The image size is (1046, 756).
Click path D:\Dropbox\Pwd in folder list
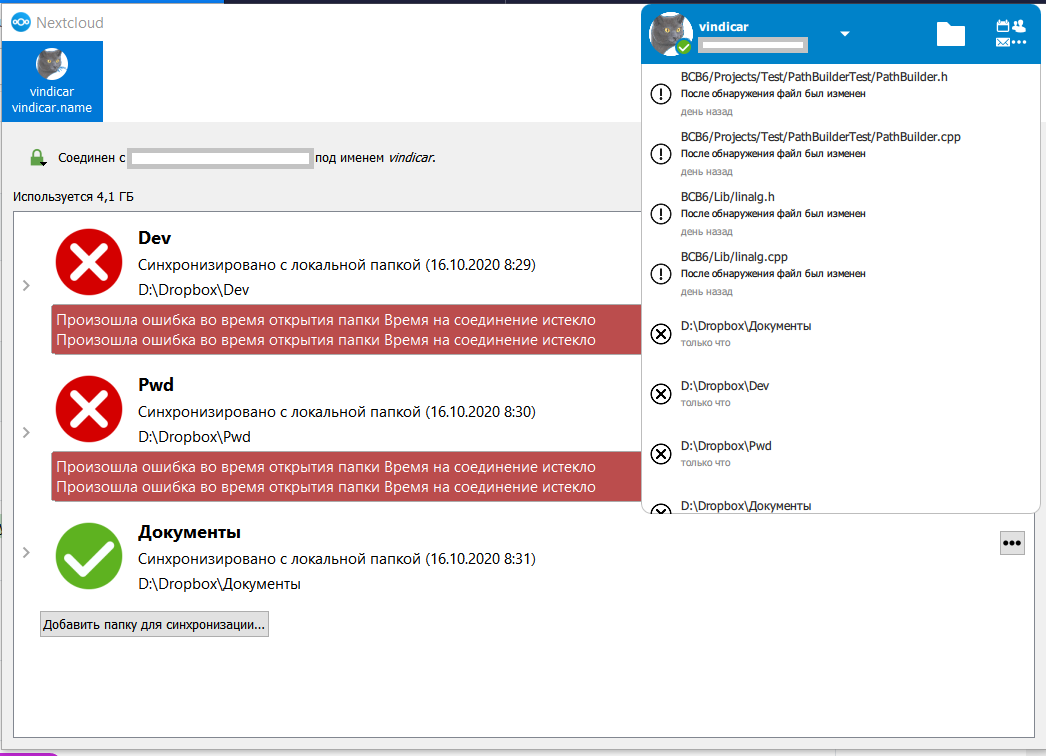(194, 437)
